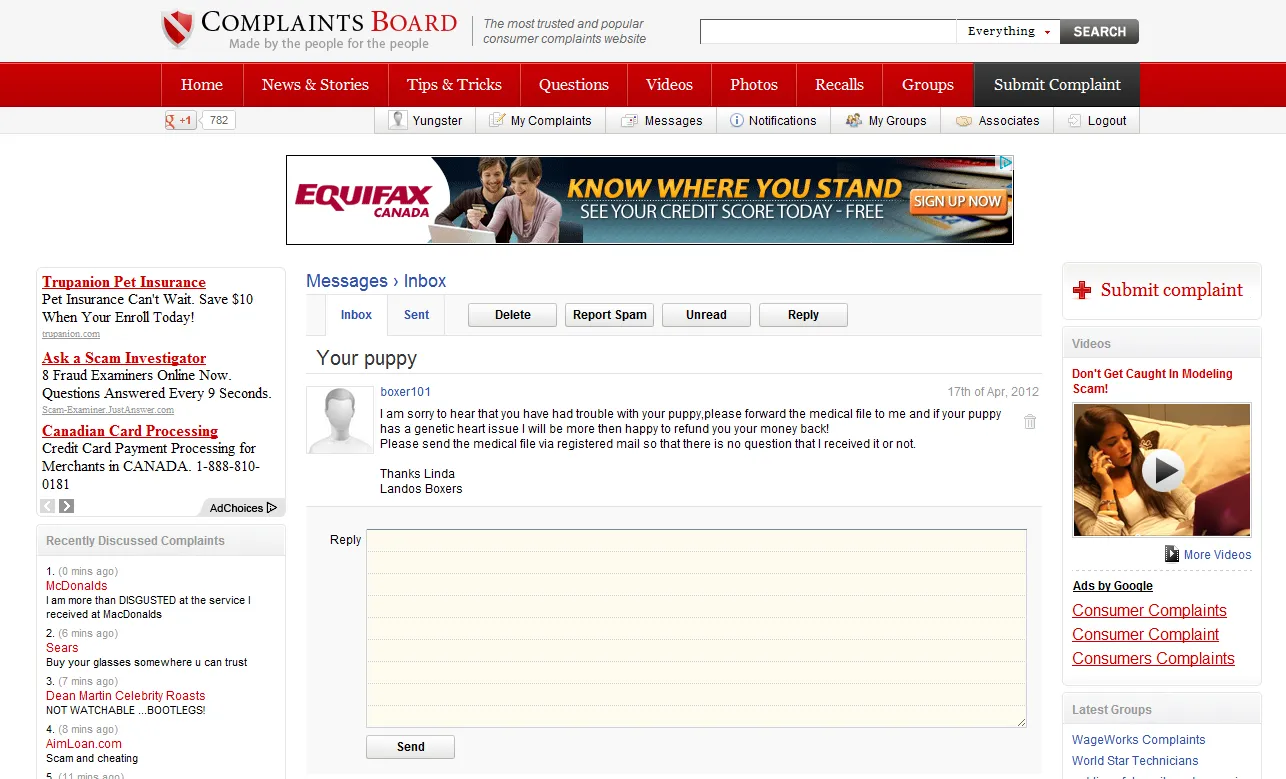Open the WageWorks Complaints group
This screenshot has width=1286, height=779.
click(x=1138, y=740)
